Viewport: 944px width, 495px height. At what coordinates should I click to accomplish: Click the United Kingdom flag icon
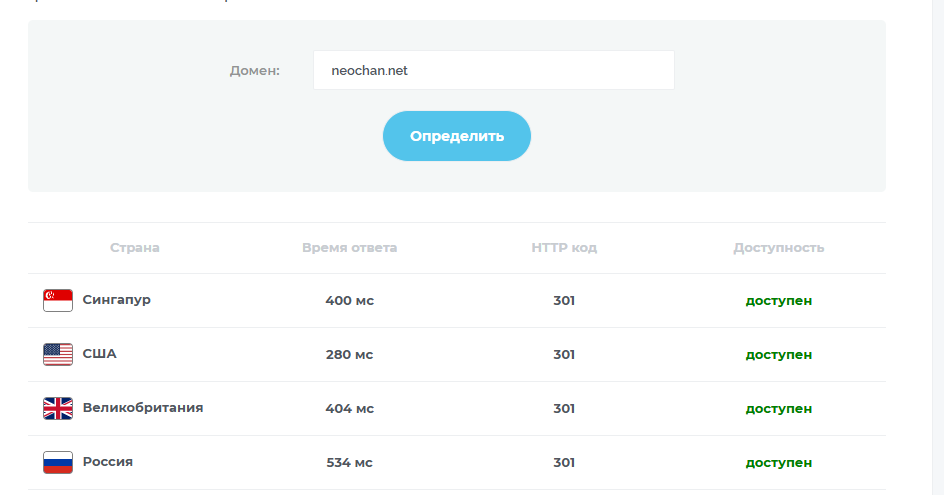point(57,408)
